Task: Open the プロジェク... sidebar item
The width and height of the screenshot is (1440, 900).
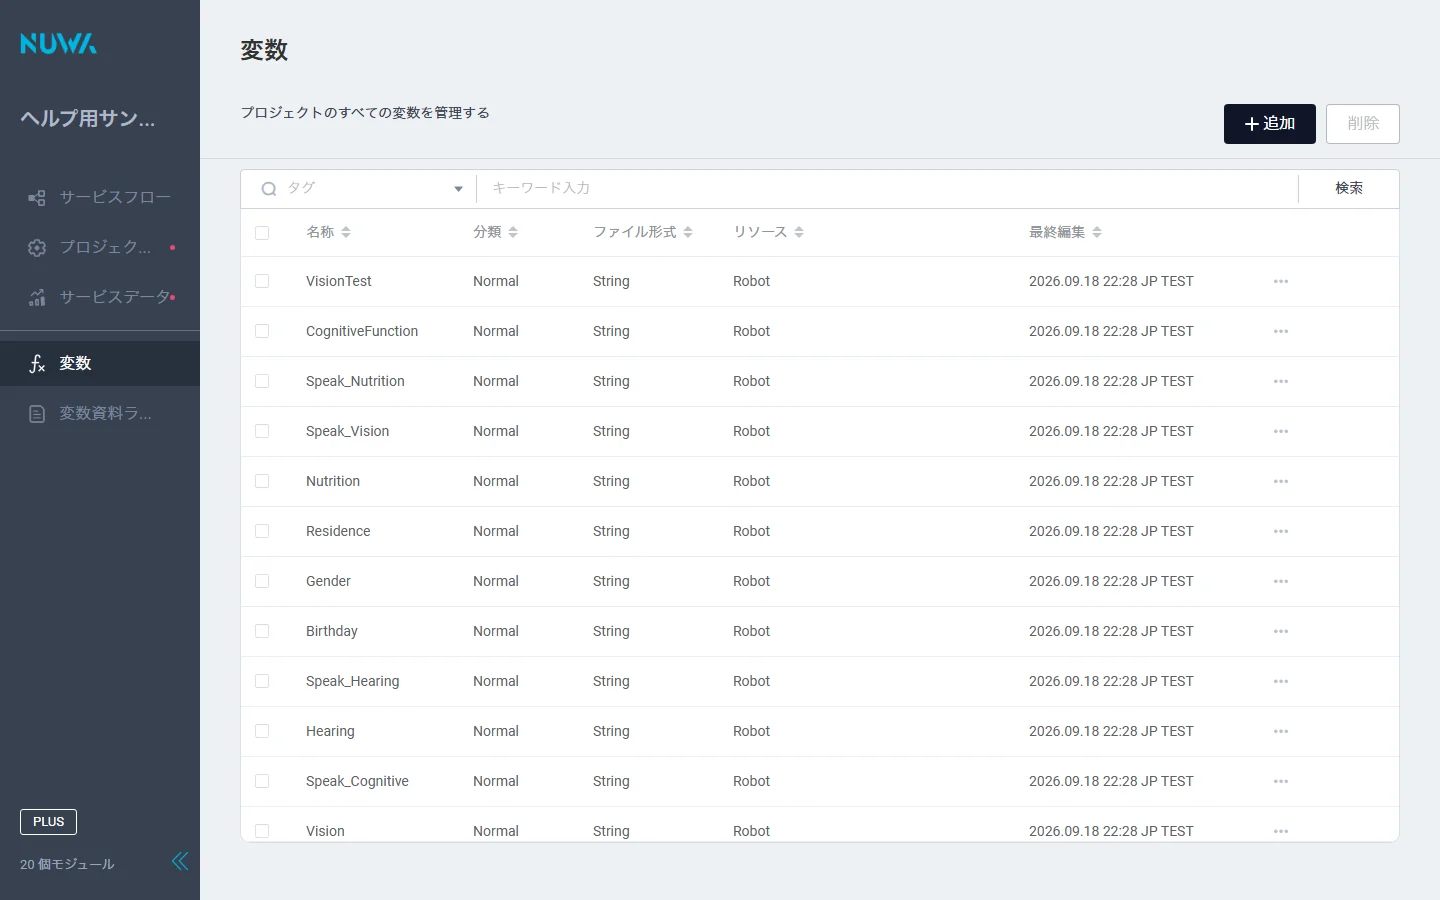Action: 100,247
